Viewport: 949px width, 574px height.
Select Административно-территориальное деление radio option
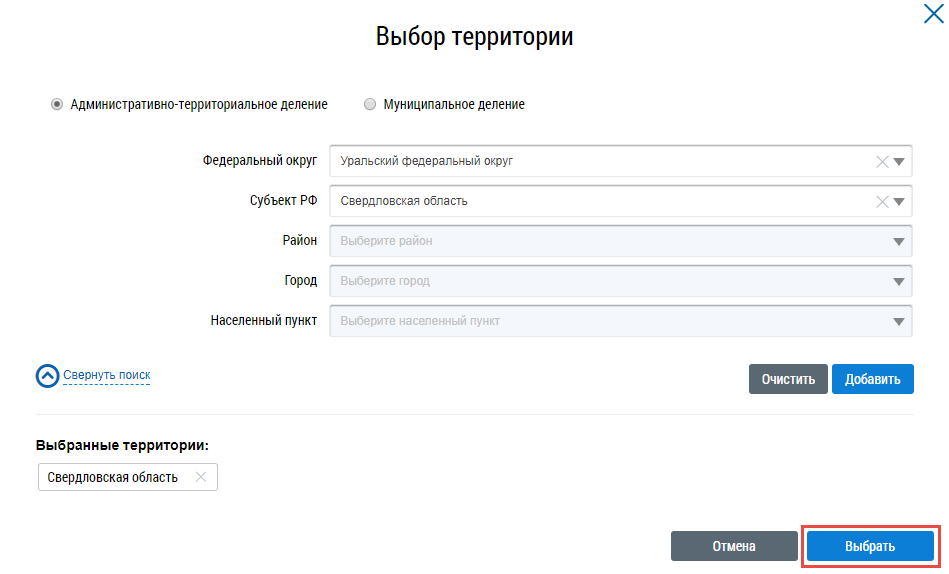coord(57,104)
